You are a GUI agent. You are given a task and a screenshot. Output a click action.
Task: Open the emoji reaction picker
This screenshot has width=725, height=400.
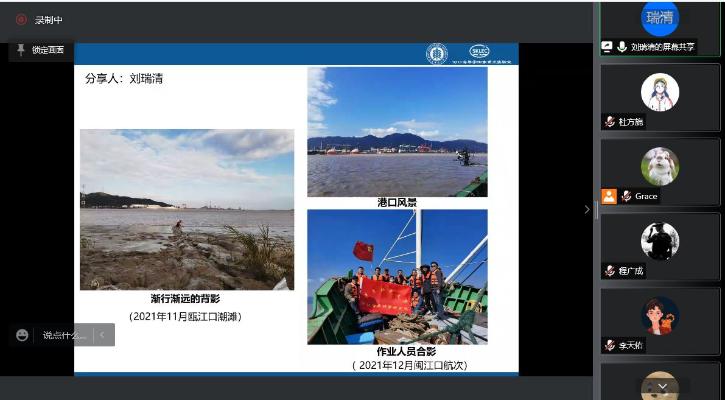pyautogui.click(x=22, y=335)
